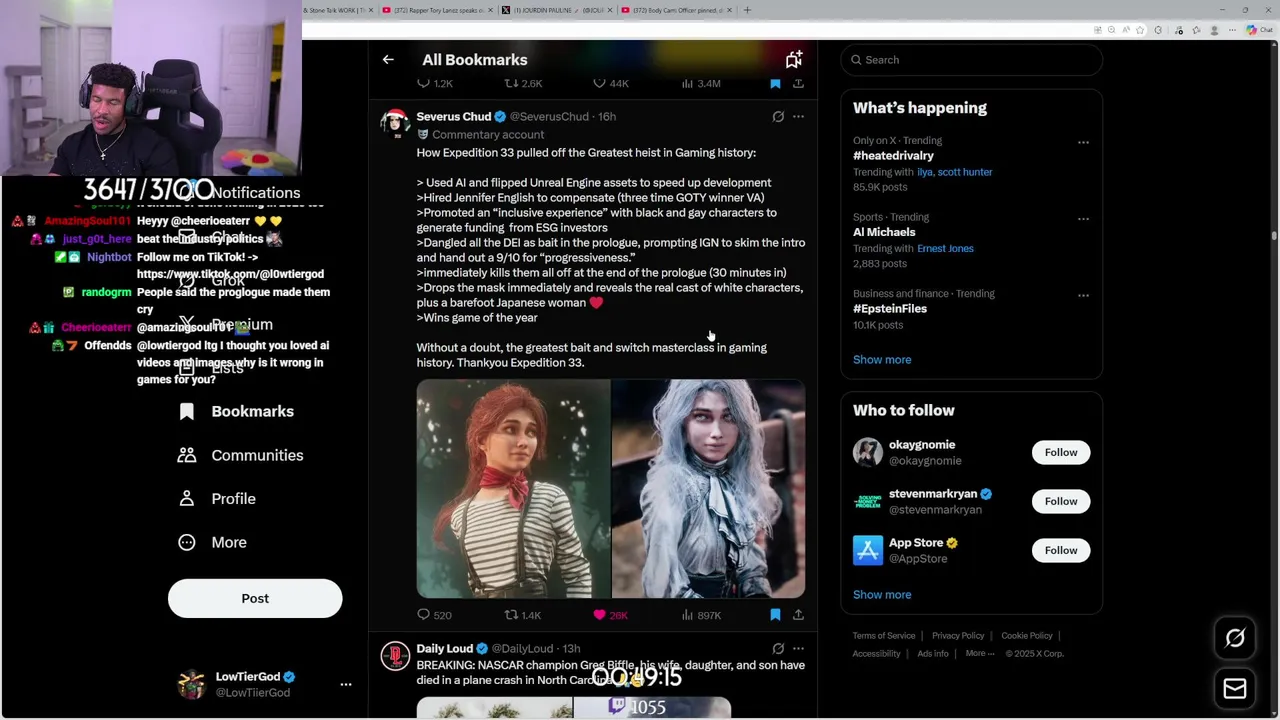Open Bookmarks in the sidebar
The width and height of the screenshot is (1280, 720).
tap(236, 412)
